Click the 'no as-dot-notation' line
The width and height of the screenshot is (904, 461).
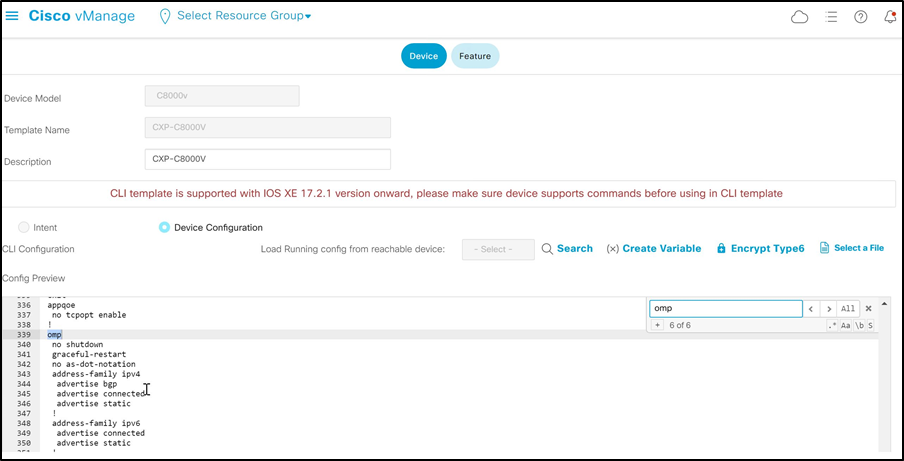[94, 364]
